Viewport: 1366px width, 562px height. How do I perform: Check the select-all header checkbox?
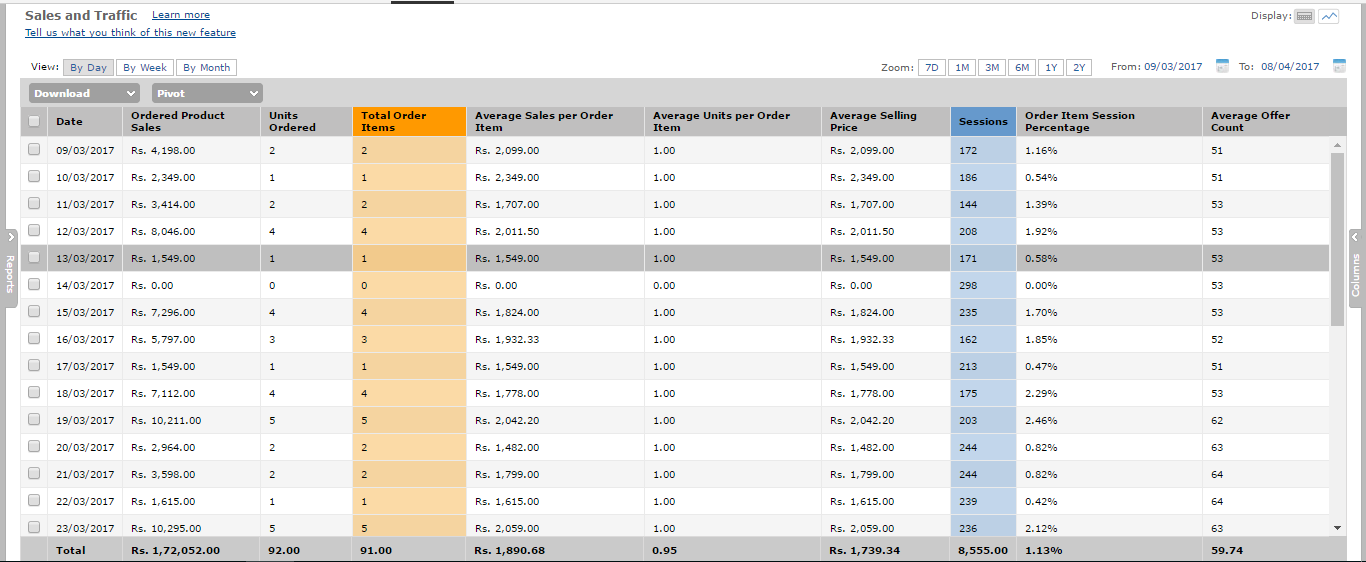34,122
